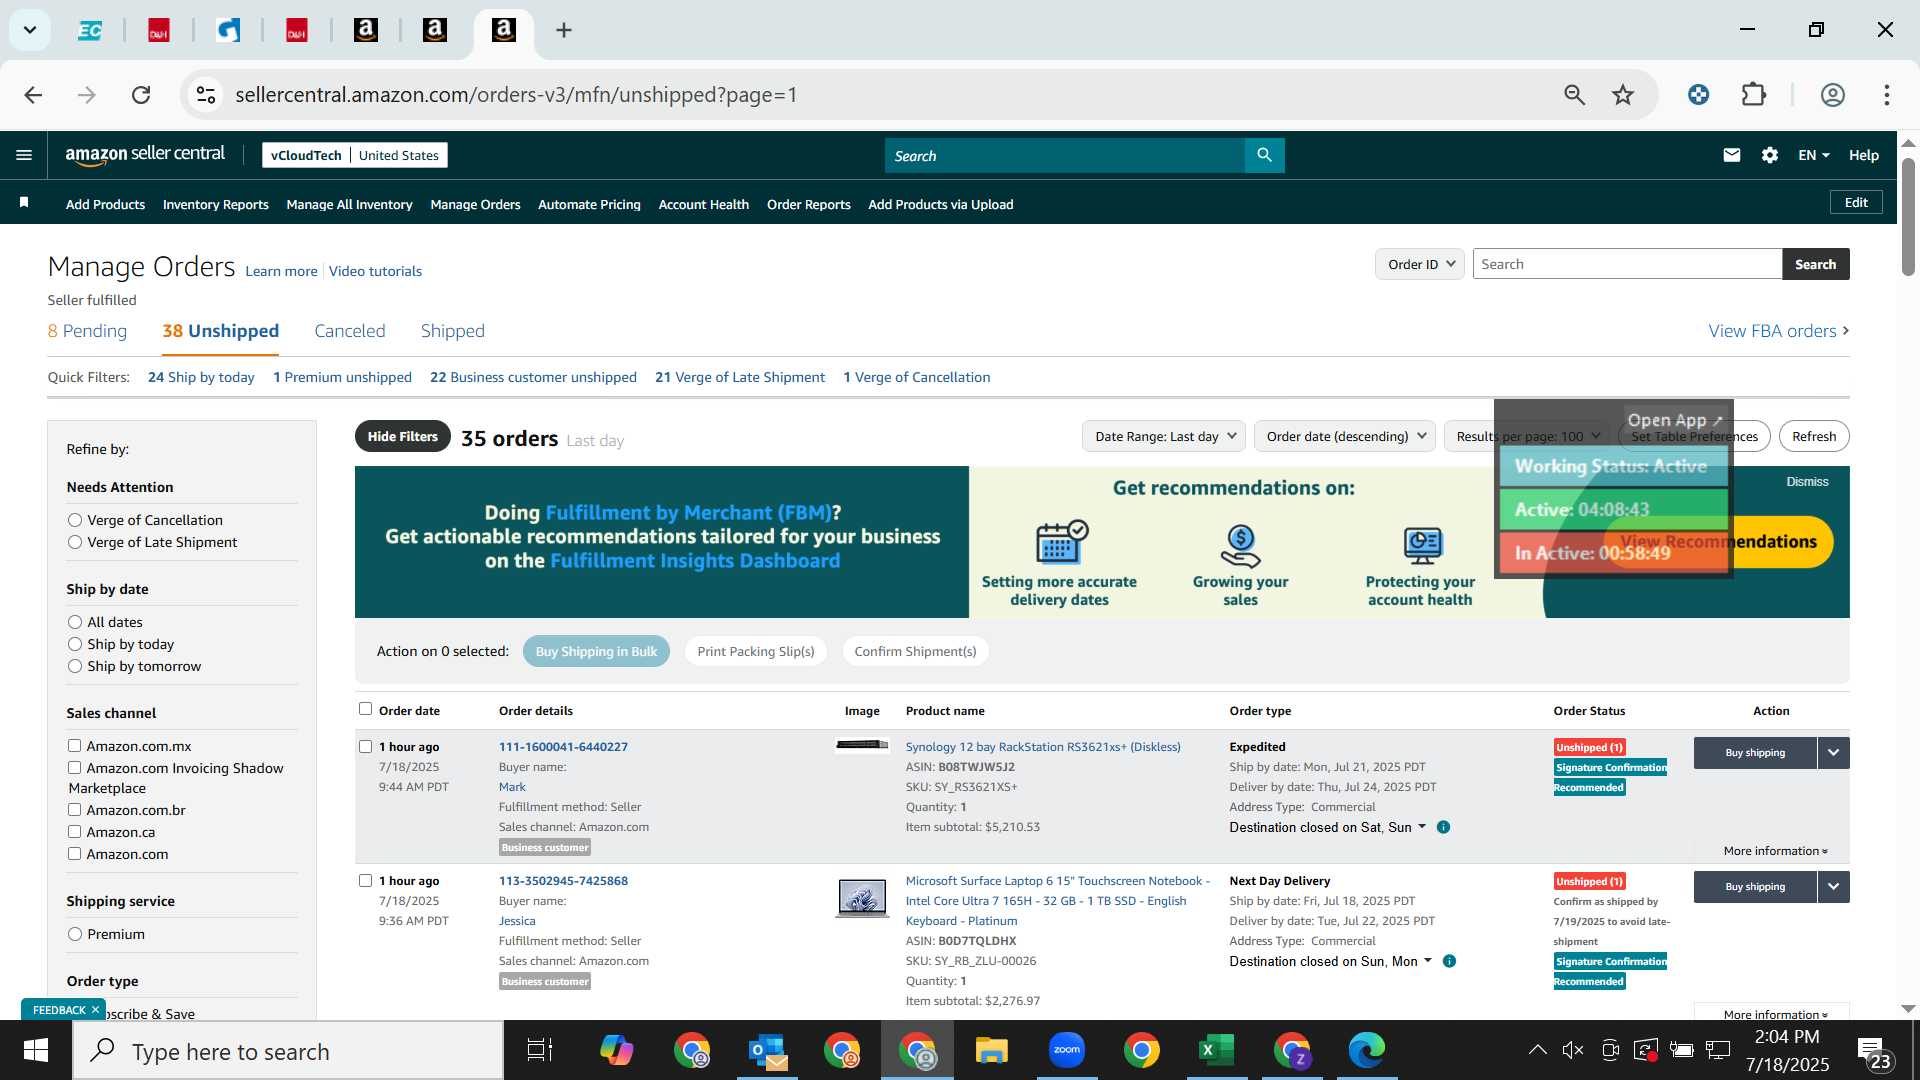1920x1080 pixels.
Task: Expand Buy shipping arrow for Surface Laptop order
Action: 1833,887
